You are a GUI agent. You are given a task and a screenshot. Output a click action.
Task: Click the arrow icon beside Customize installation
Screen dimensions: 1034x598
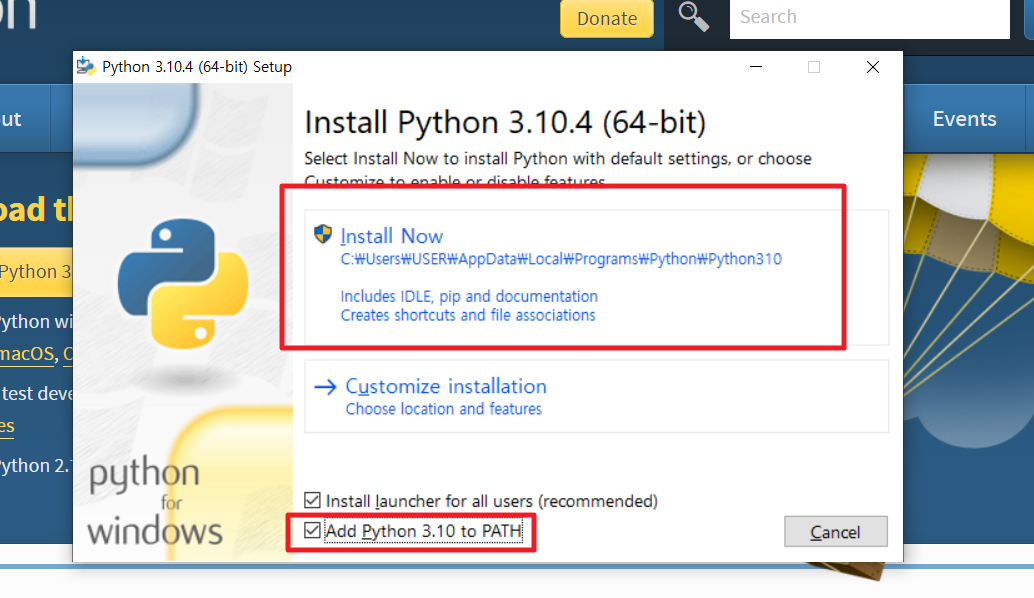point(325,387)
